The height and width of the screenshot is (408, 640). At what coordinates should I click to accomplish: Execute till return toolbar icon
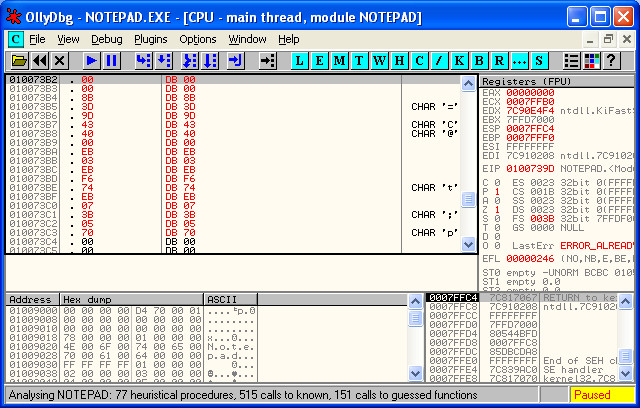236,61
